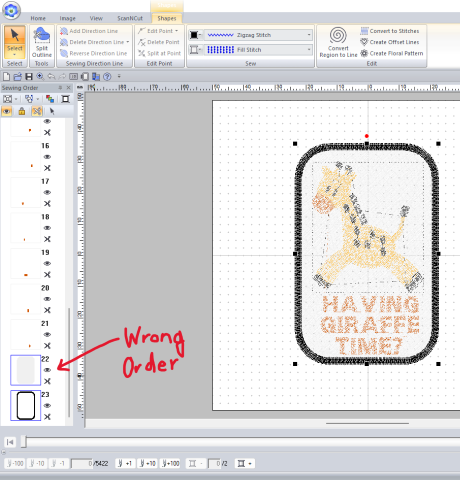460x480 pixels.
Task: Close the Sewing Order panel
Action: (x=68, y=88)
